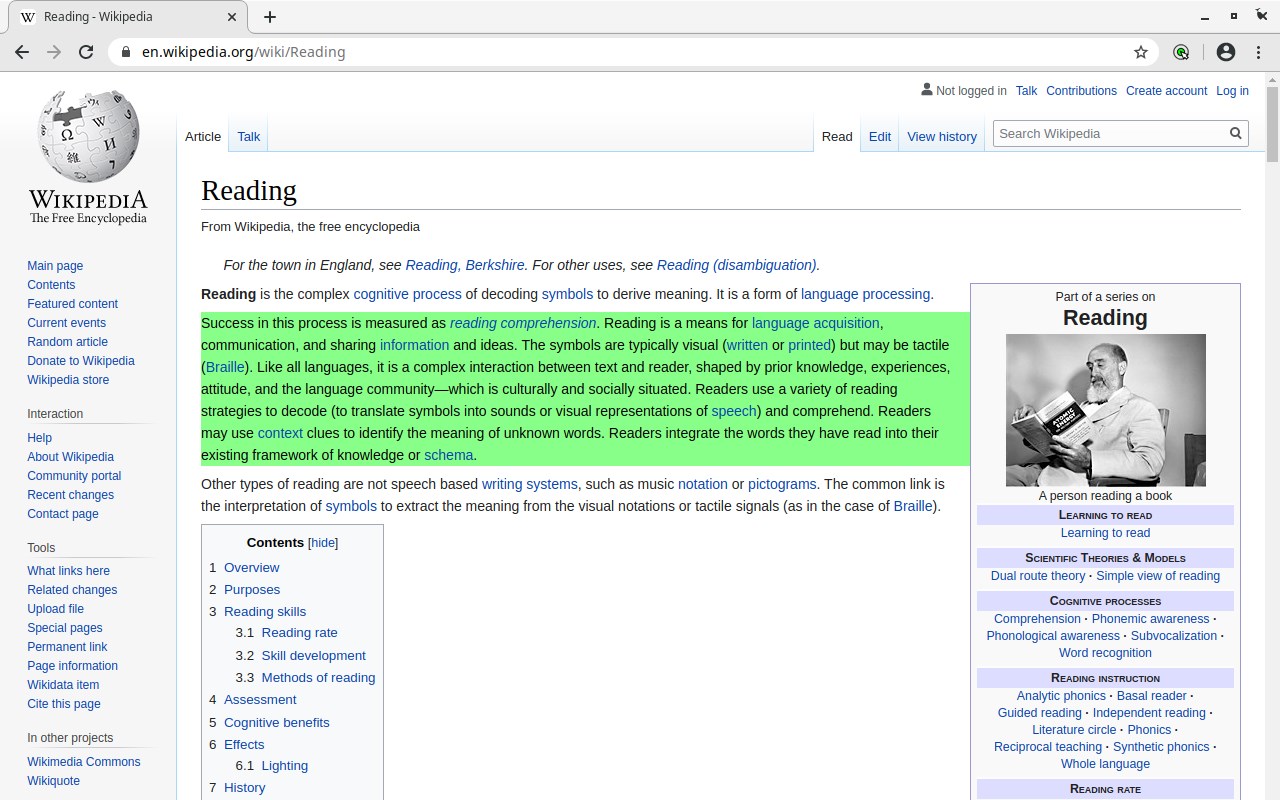Open the View history tab
Image resolution: width=1280 pixels, height=800 pixels.
(x=942, y=137)
